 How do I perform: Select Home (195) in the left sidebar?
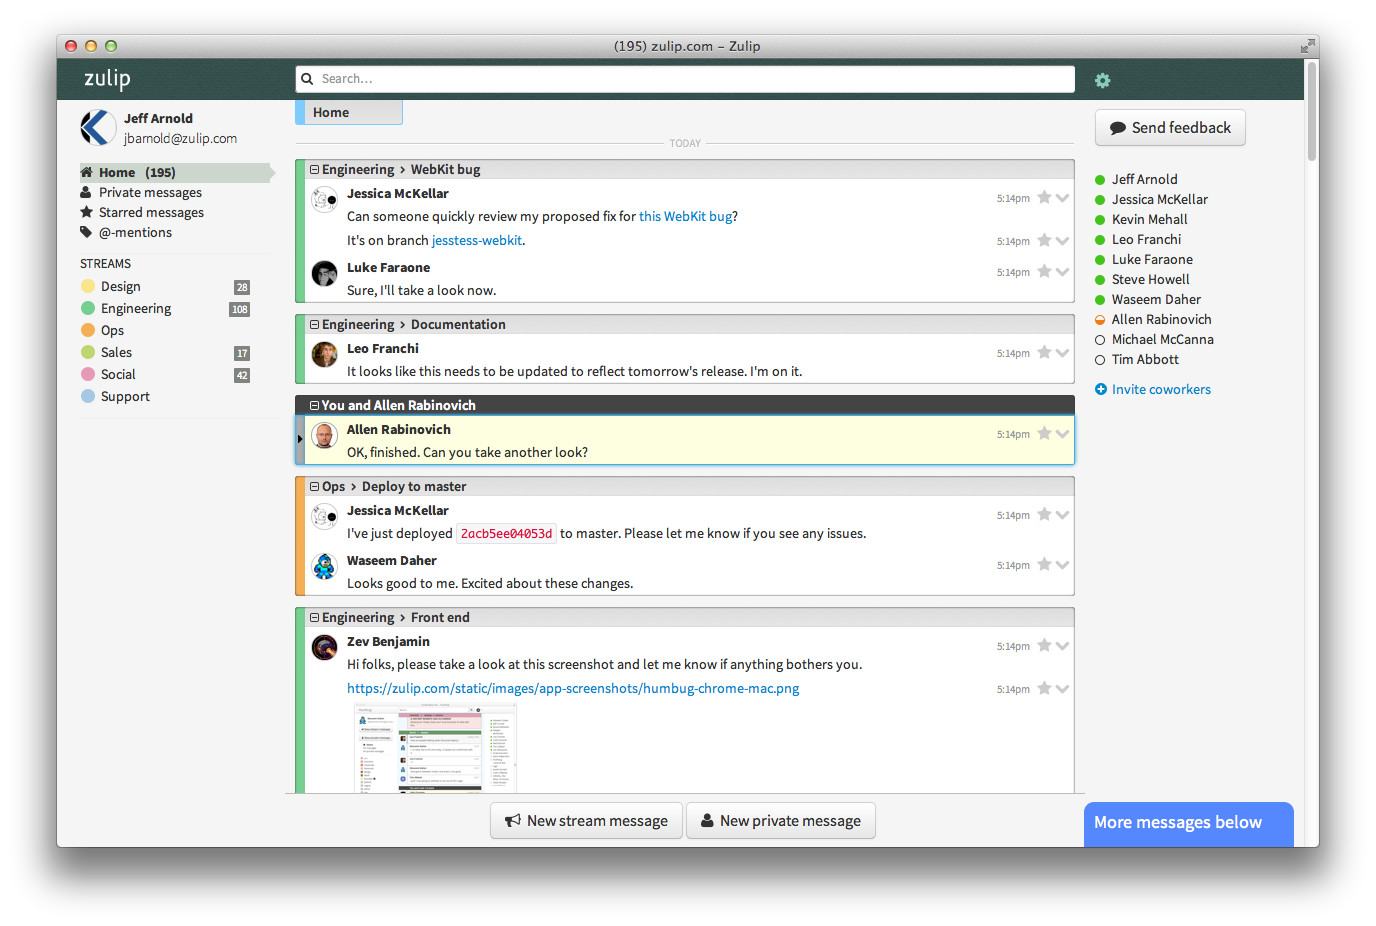[176, 172]
